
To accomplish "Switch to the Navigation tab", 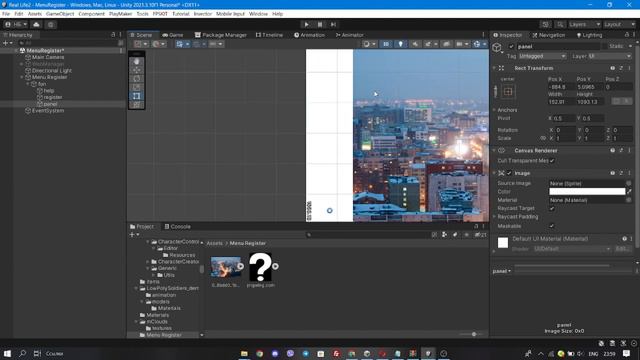I will [549, 35].
